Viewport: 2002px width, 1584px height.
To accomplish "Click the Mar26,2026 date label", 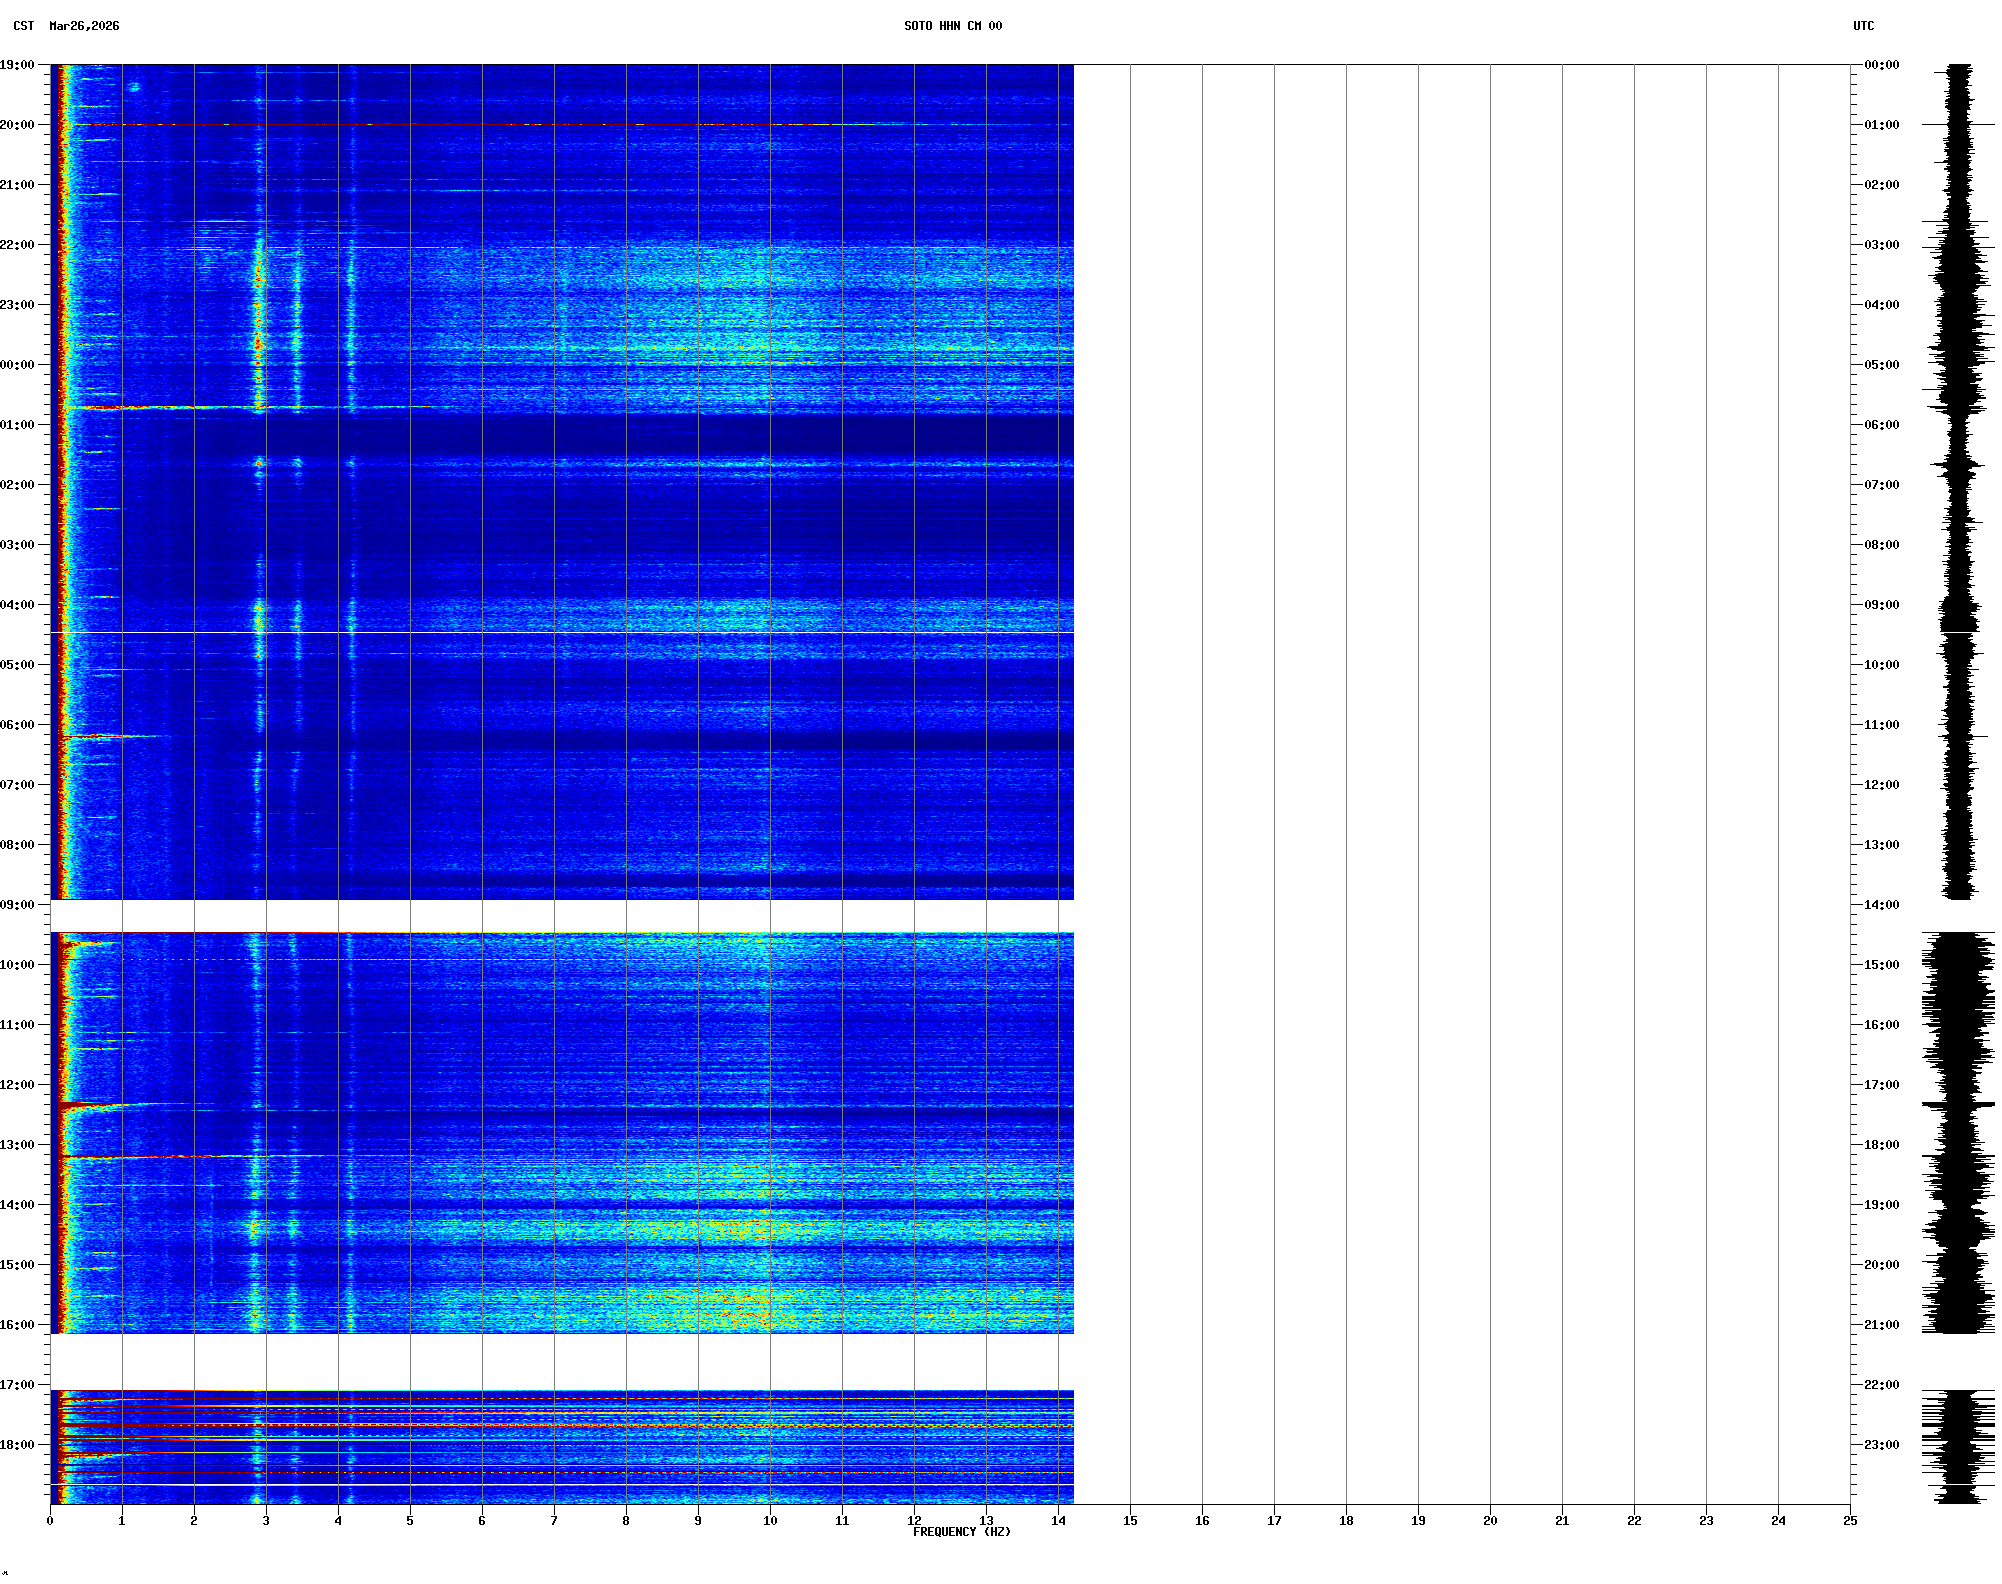I will tap(84, 26).
